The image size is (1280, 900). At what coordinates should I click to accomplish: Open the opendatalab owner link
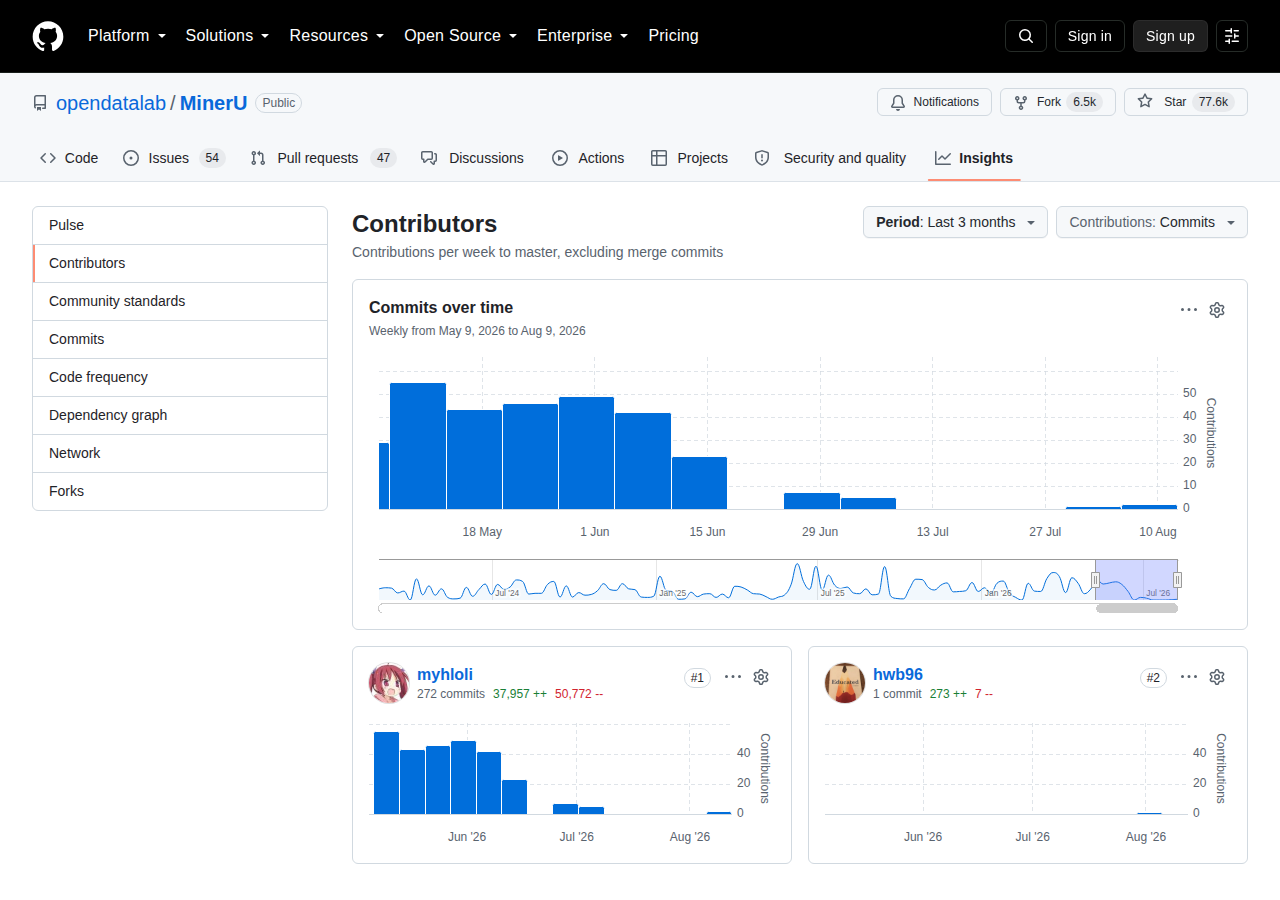coord(111,103)
